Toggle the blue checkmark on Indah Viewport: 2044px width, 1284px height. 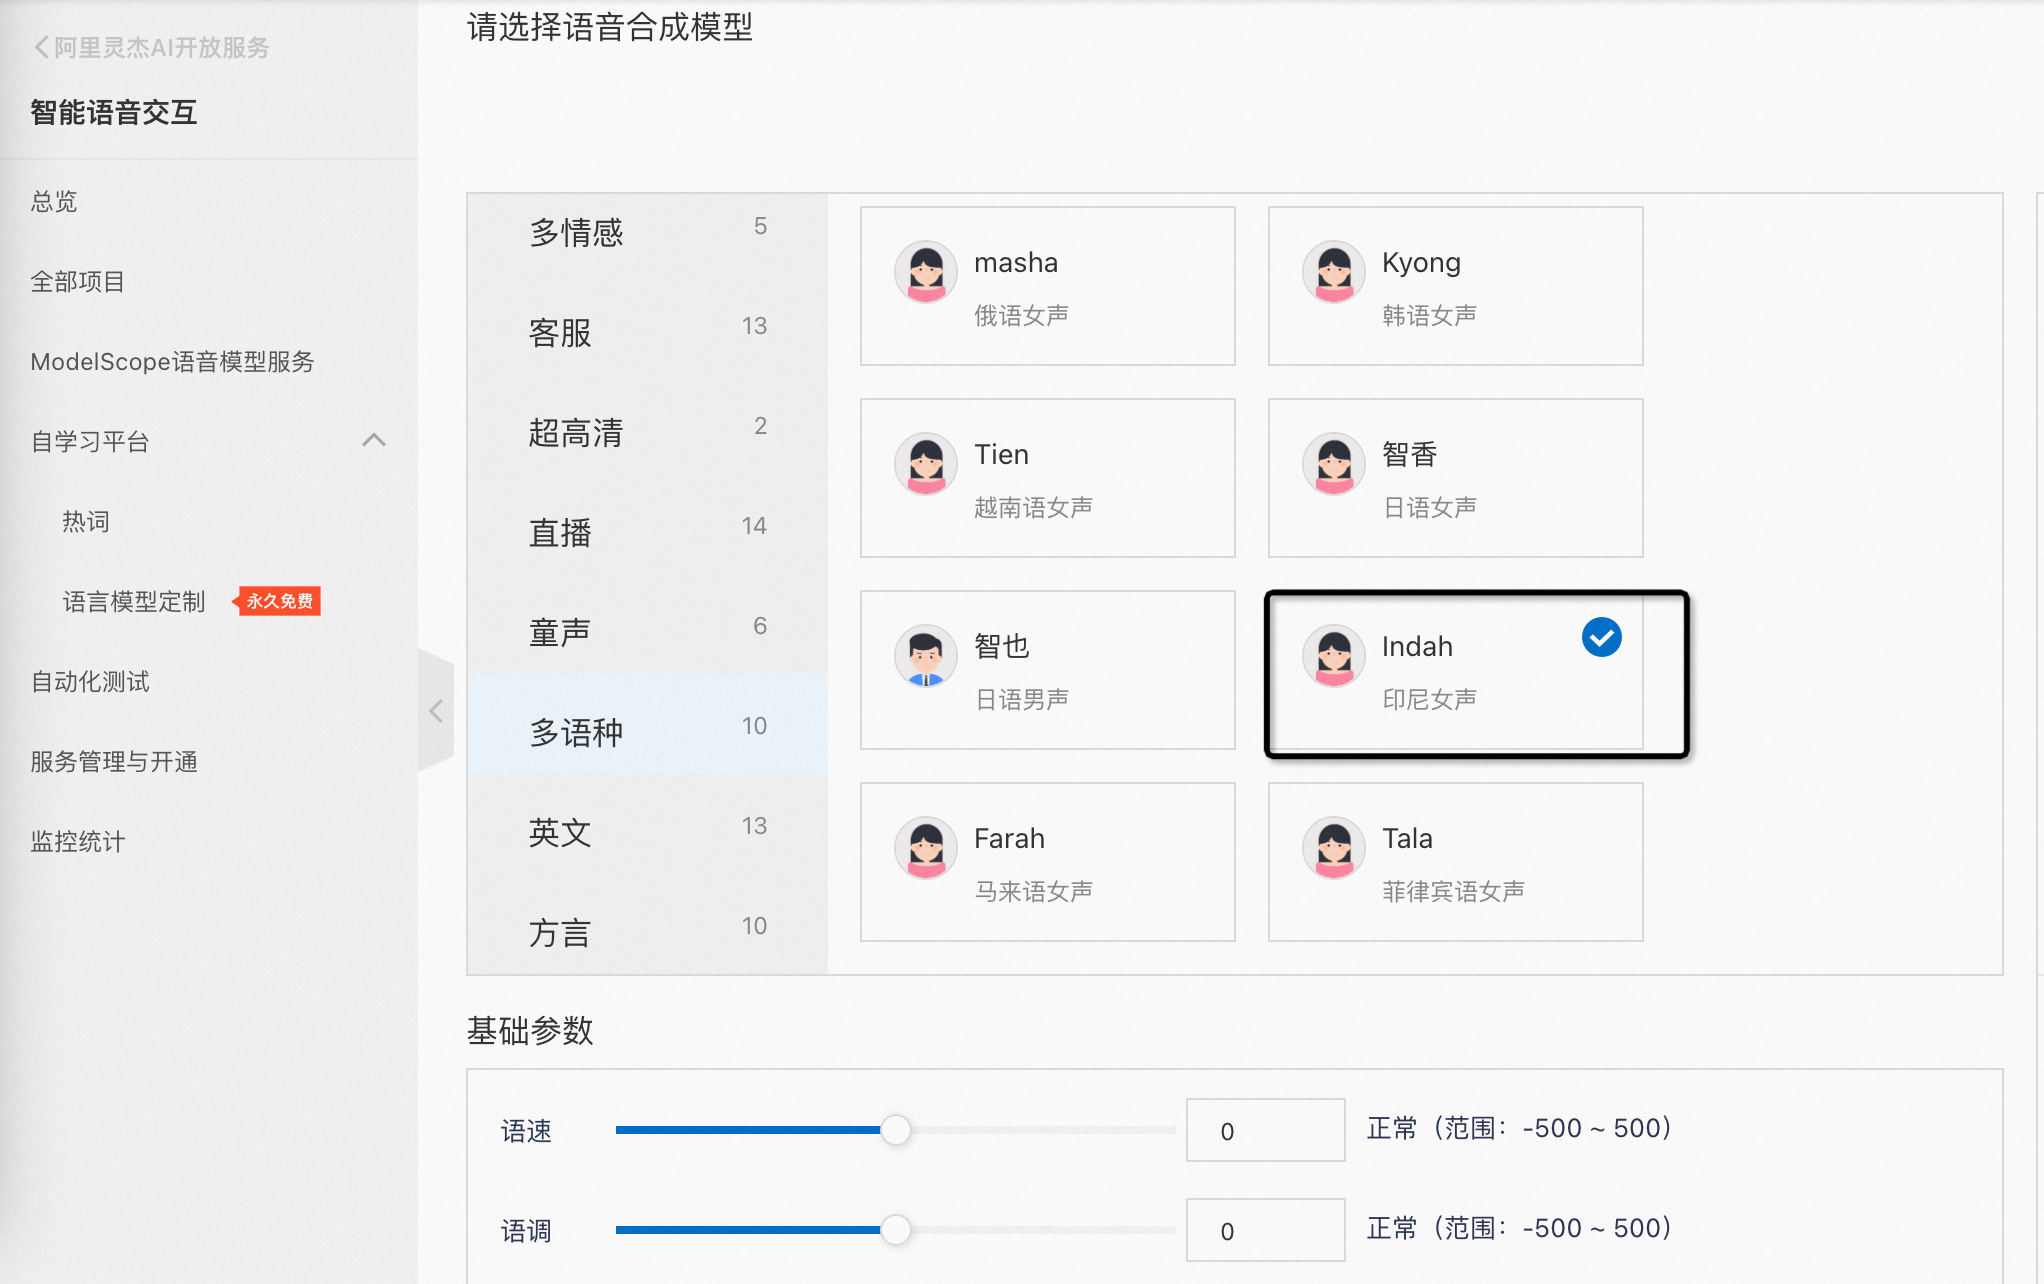[x=1601, y=637]
